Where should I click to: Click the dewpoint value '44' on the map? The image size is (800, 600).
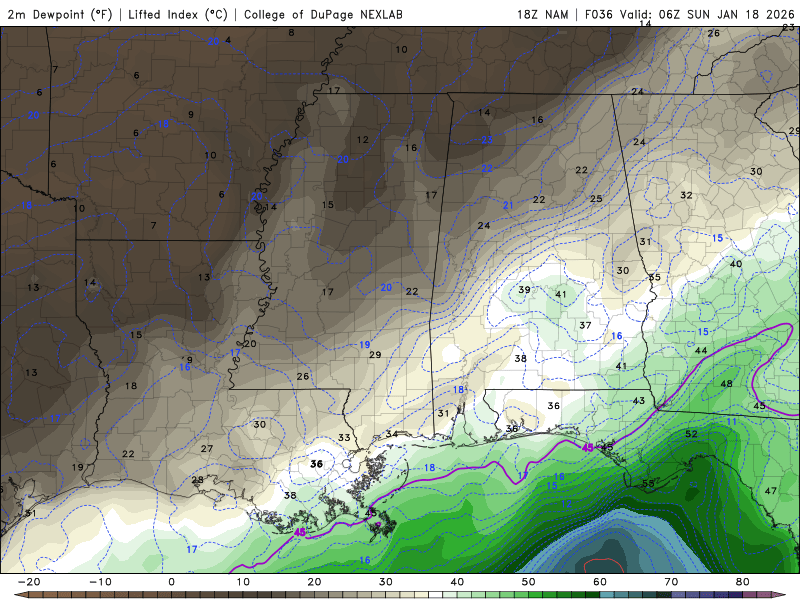pyautogui.click(x=701, y=351)
